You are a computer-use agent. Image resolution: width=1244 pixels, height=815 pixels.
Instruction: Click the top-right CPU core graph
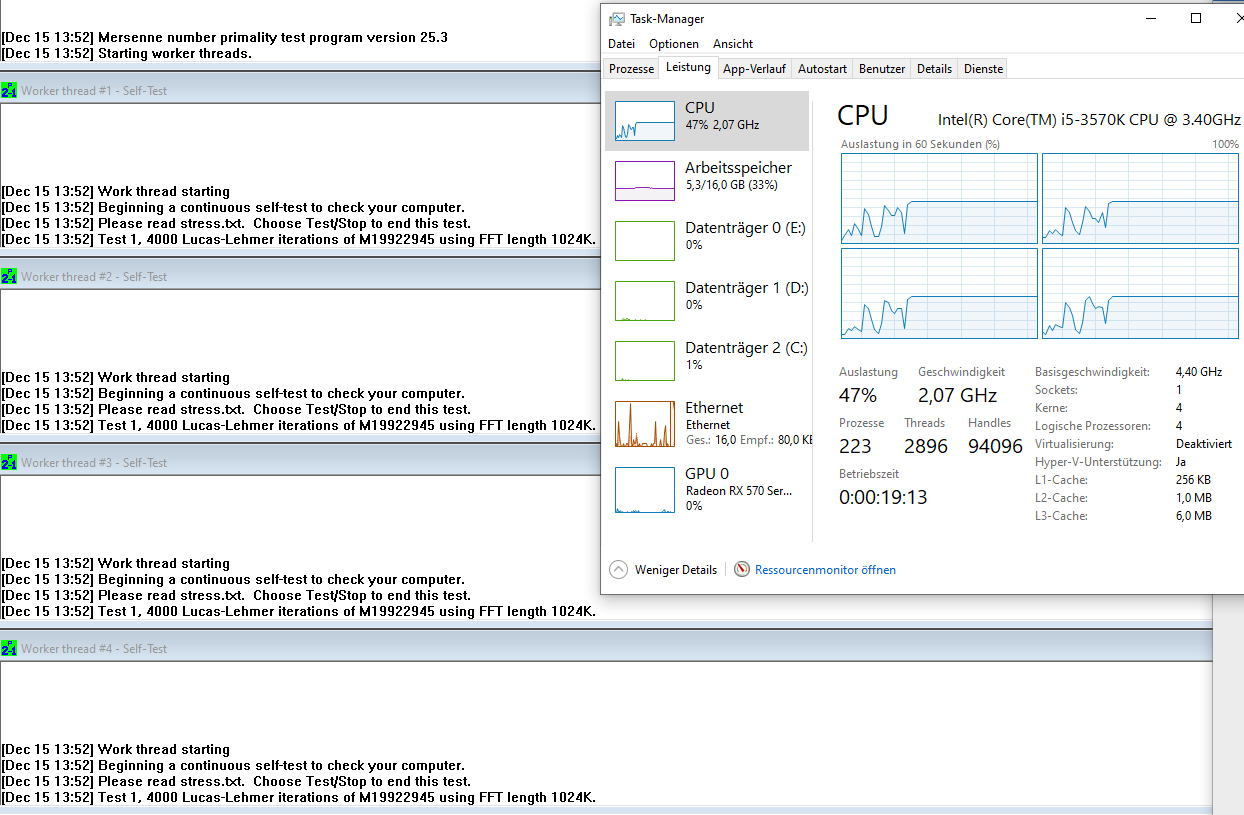[1140, 198]
